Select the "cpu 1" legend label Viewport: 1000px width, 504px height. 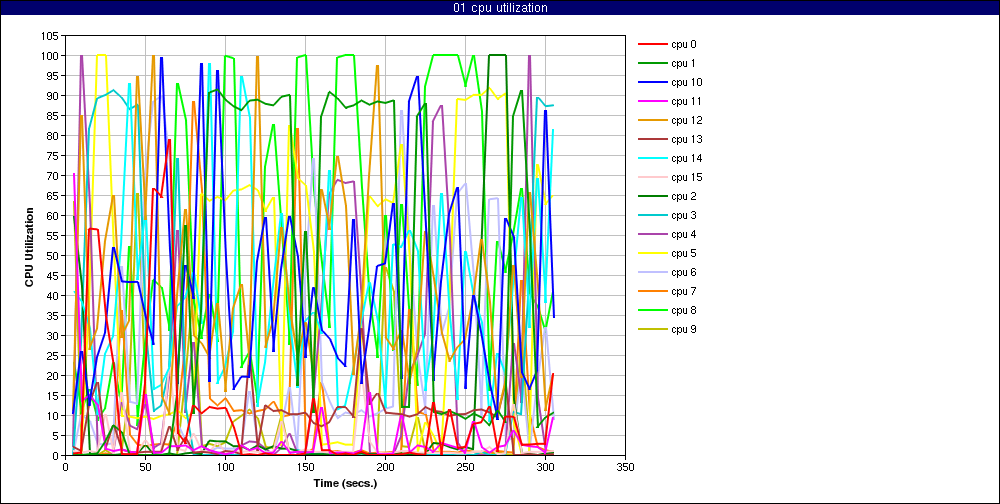tap(683, 63)
